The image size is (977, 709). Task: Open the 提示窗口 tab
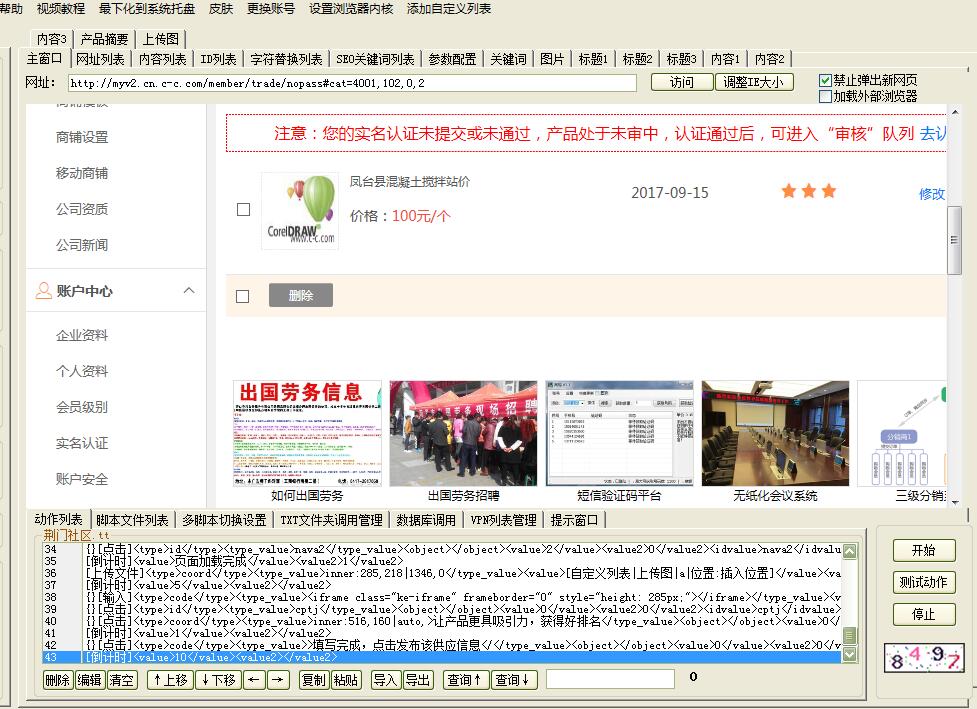point(574,520)
